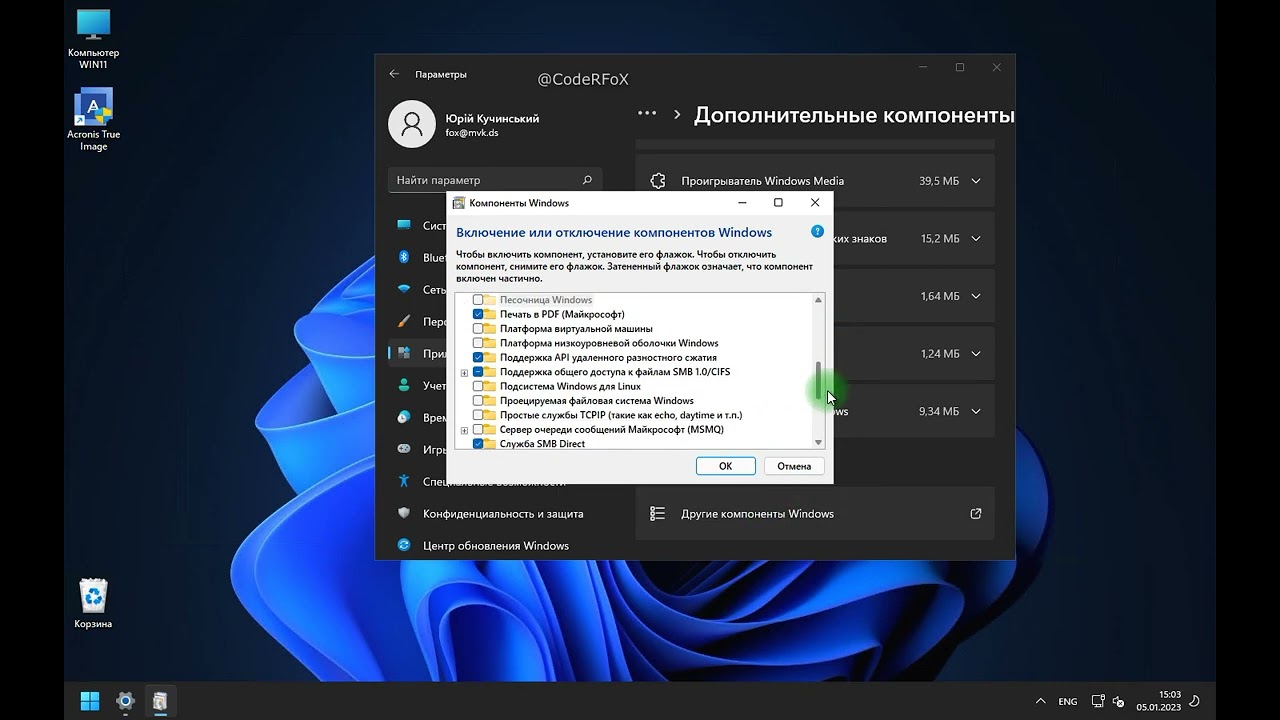The image size is (1280, 720).
Task: Open the Учетные записи person sidebar icon
Action: 404,385
